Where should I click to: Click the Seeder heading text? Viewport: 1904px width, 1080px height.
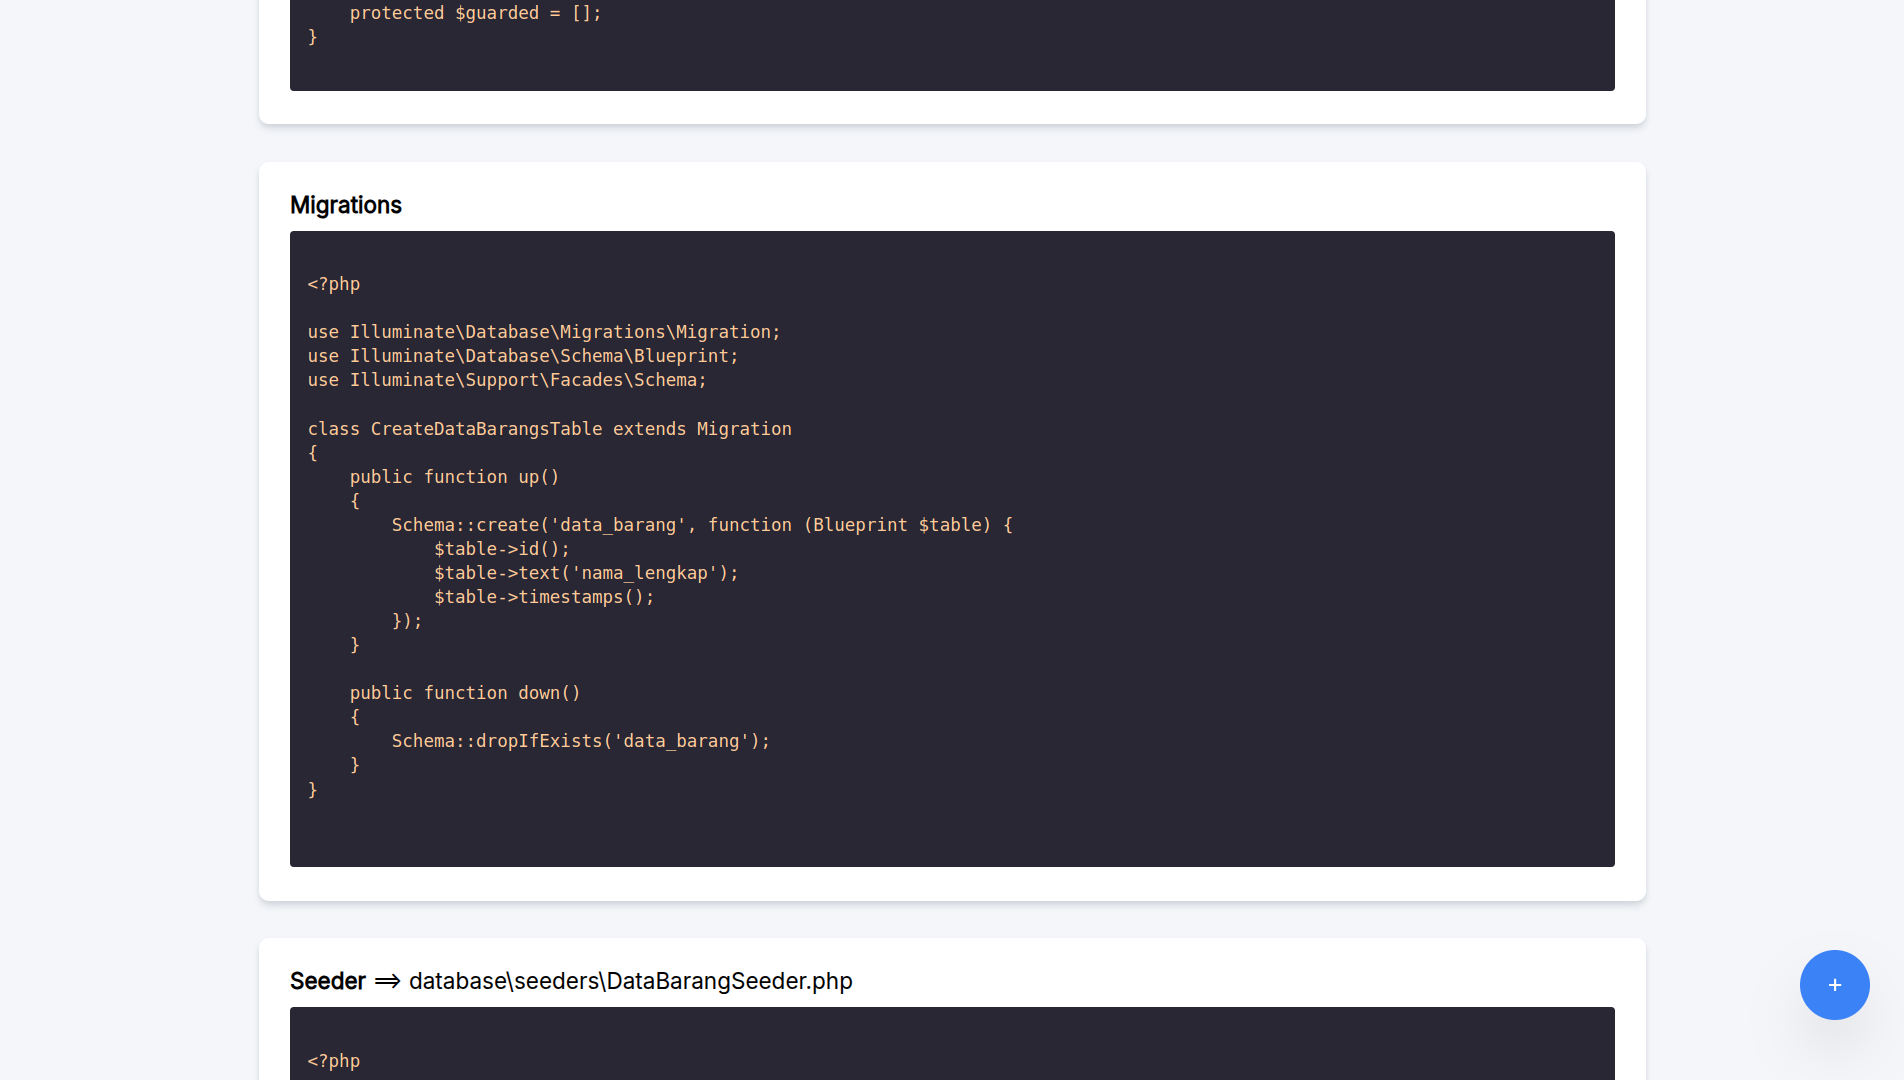(x=327, y=981)
